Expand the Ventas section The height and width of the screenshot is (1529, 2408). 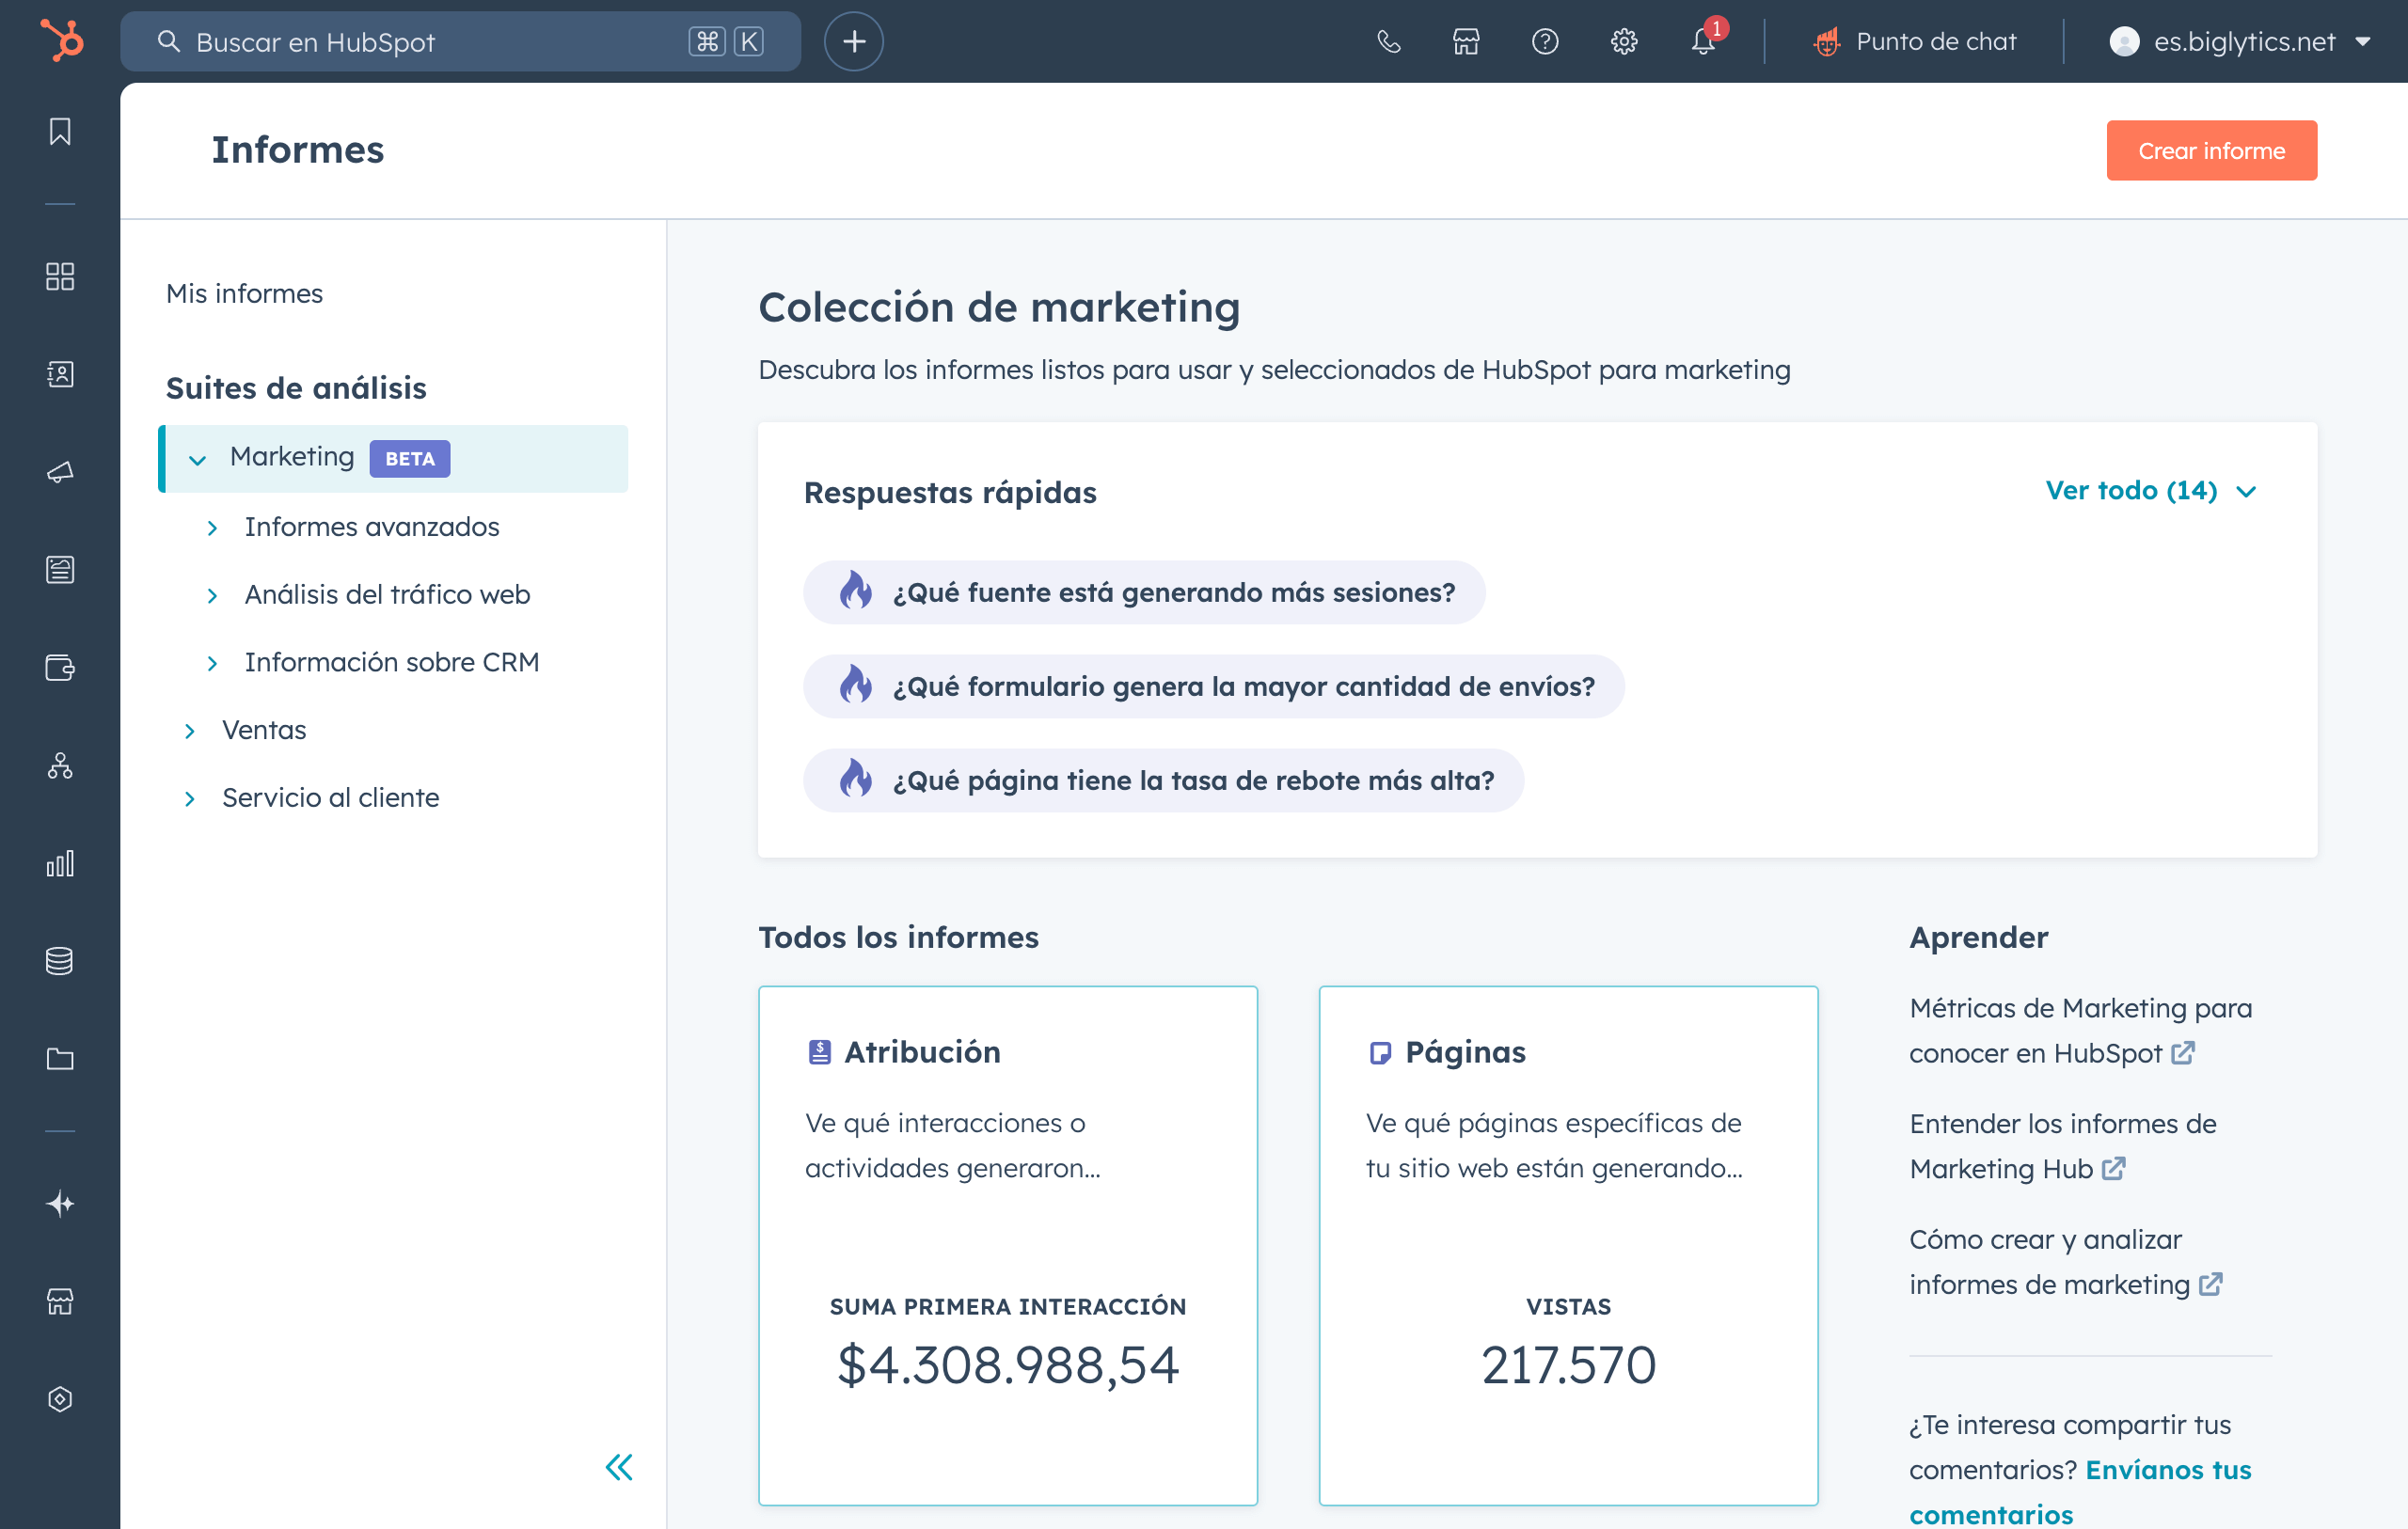click(x=189, y=731)
